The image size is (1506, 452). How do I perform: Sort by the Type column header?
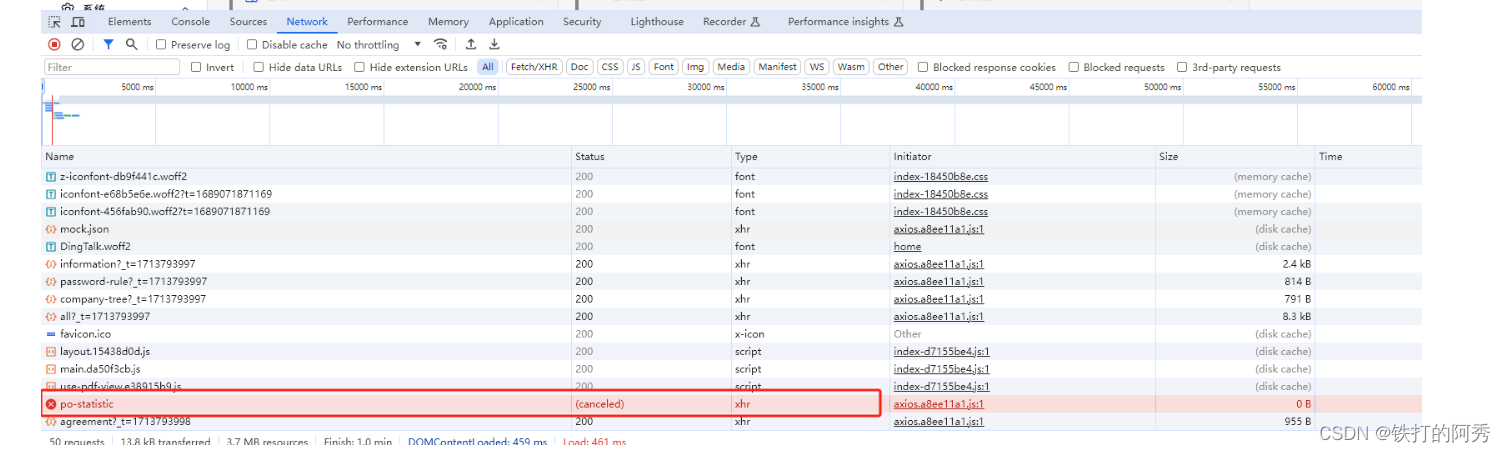pos(810,157)
